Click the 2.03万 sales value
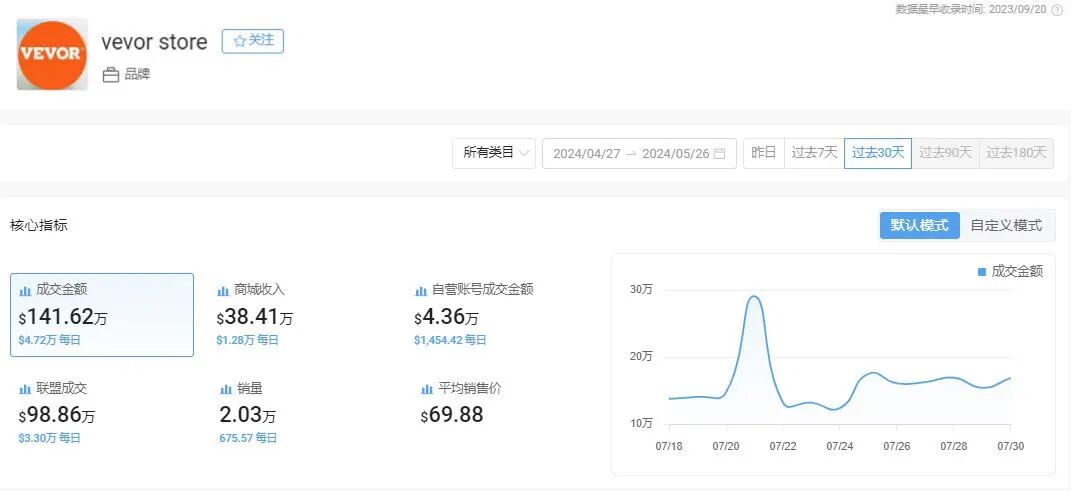The image size is (1071, 491). coord(247,414)
